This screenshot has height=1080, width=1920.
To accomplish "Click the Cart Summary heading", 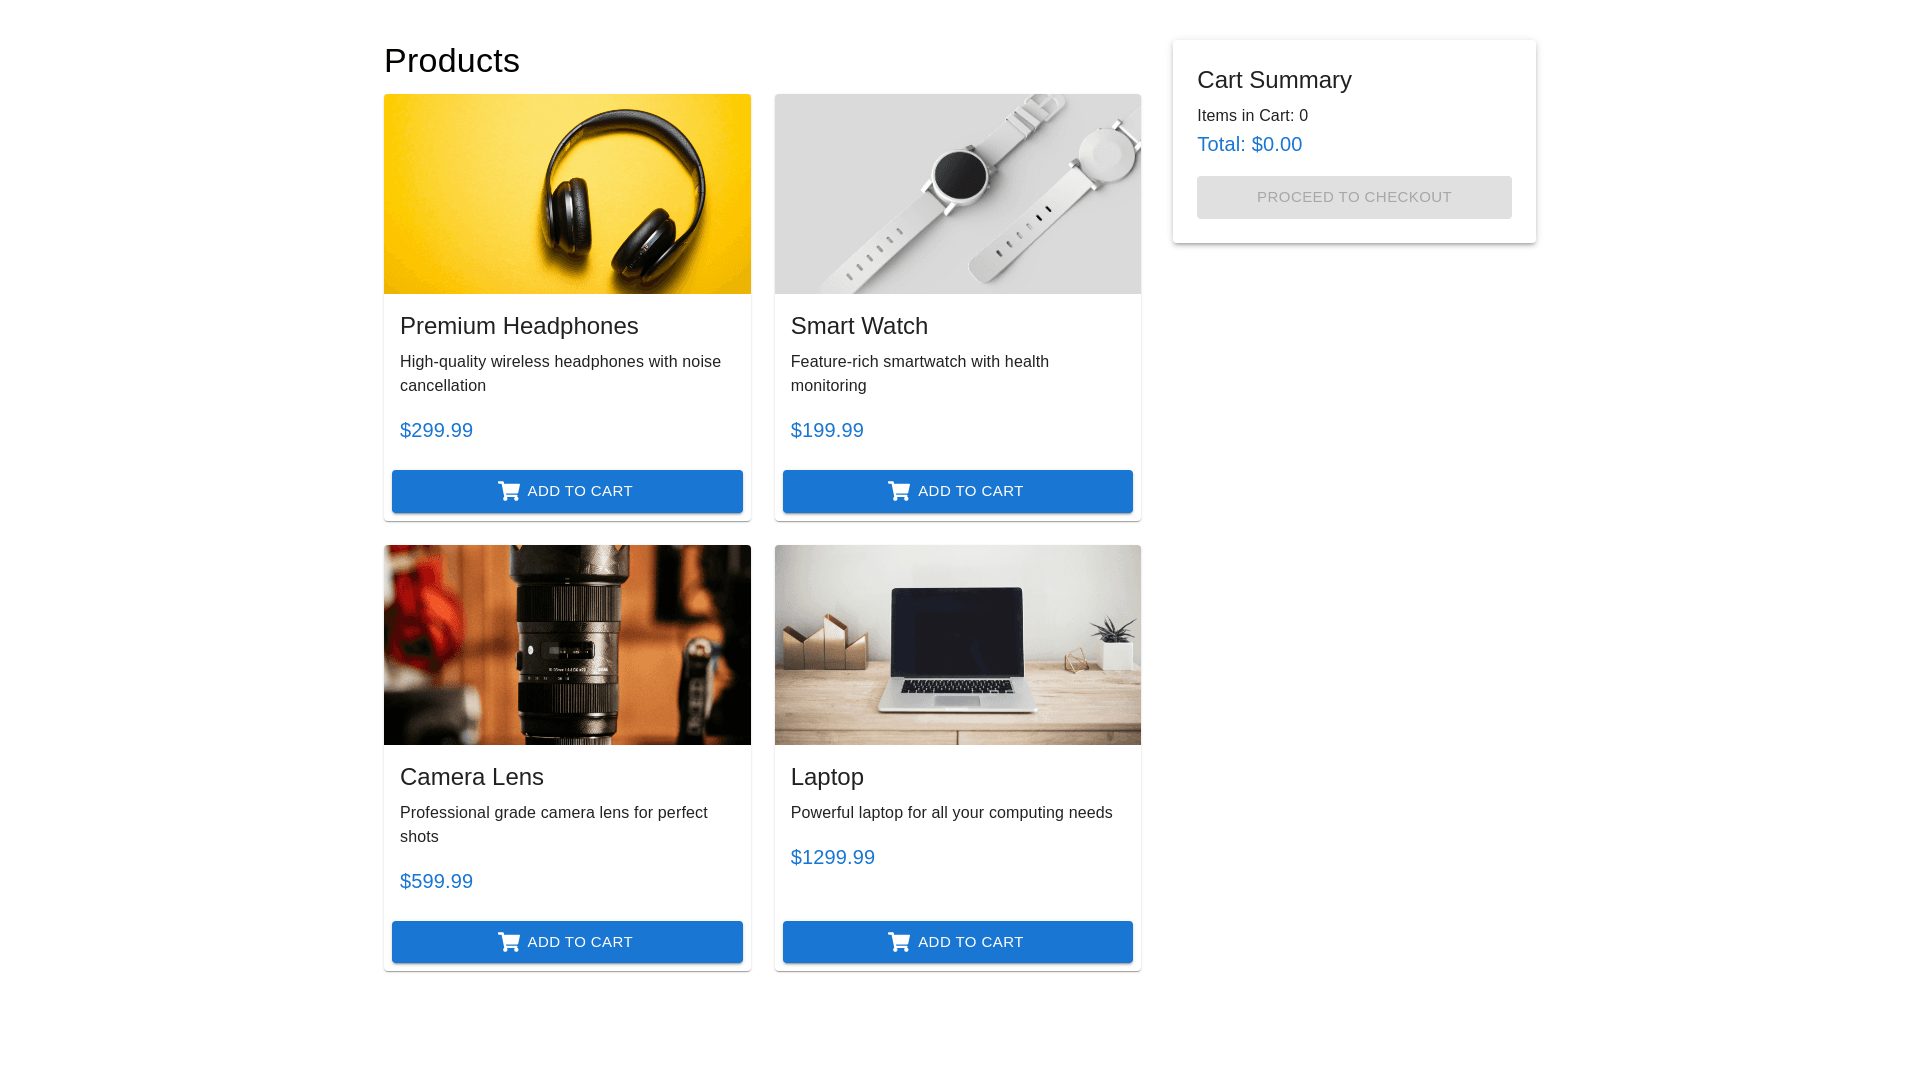I will tap(1274, 80).
